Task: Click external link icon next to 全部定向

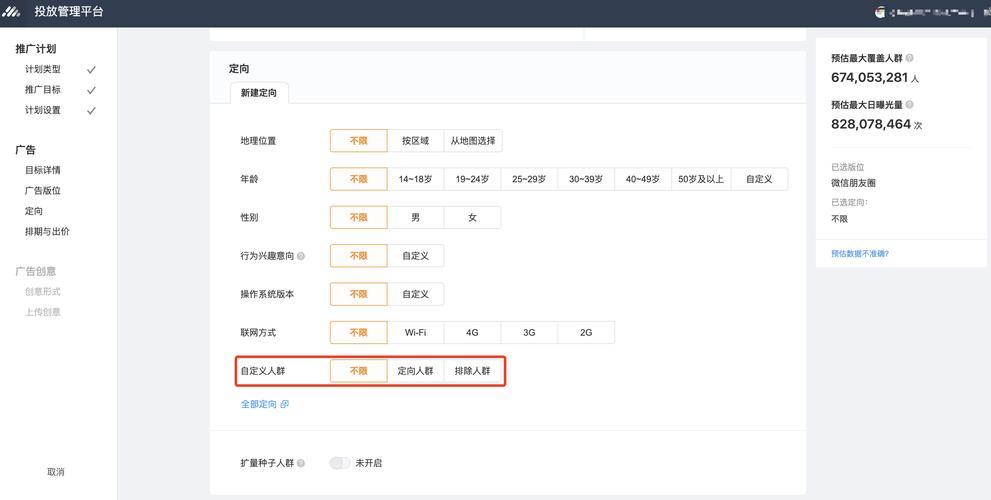Action: point(284,404)
